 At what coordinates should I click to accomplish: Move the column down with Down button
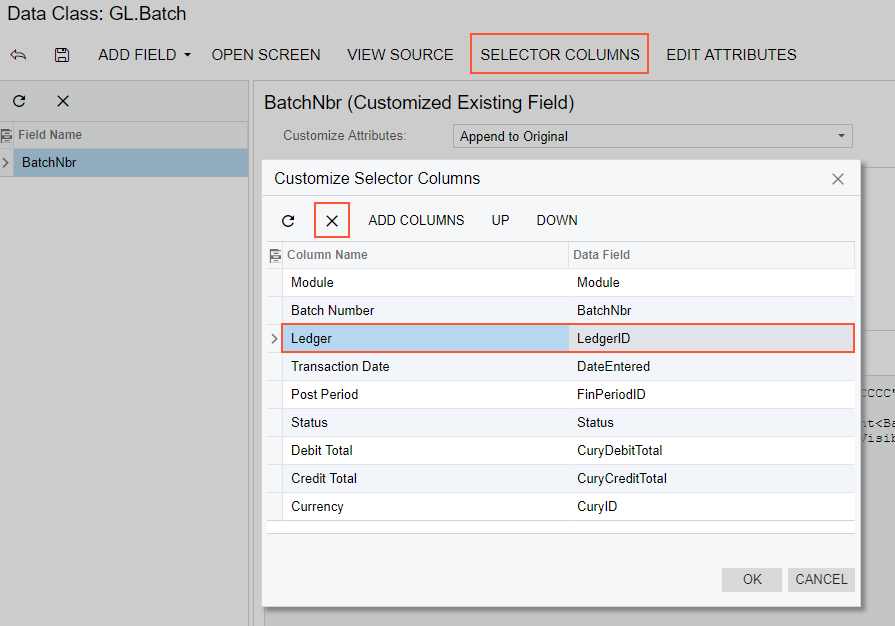557,221
